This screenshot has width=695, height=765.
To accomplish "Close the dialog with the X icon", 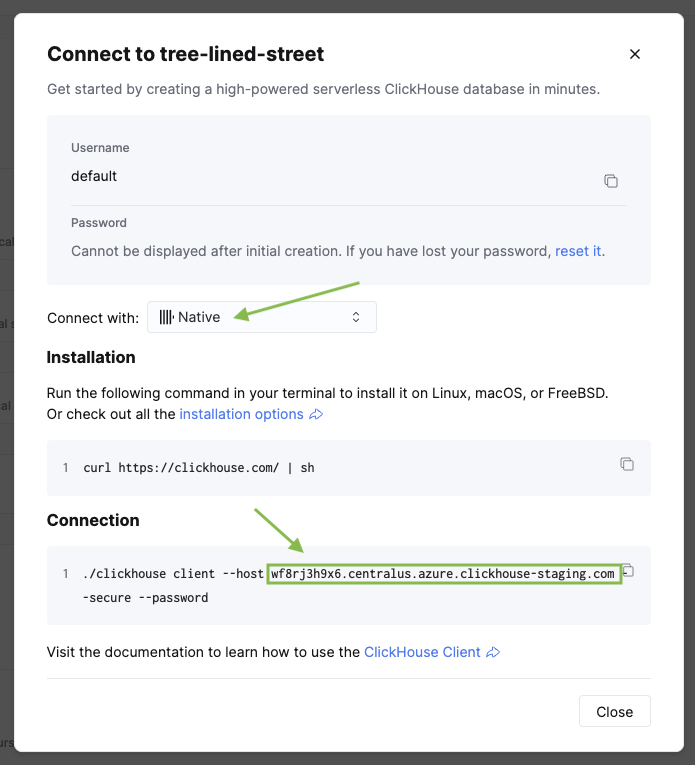I will tap(634, 55).
